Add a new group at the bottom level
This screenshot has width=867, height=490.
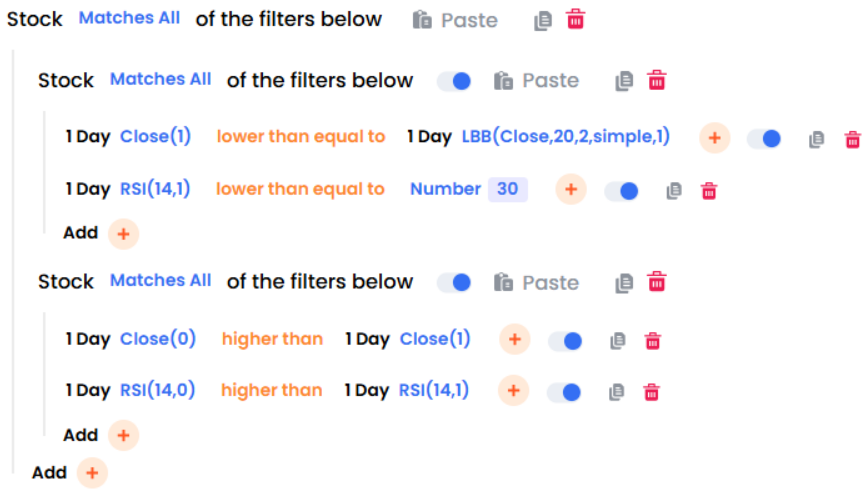(92, 473)
